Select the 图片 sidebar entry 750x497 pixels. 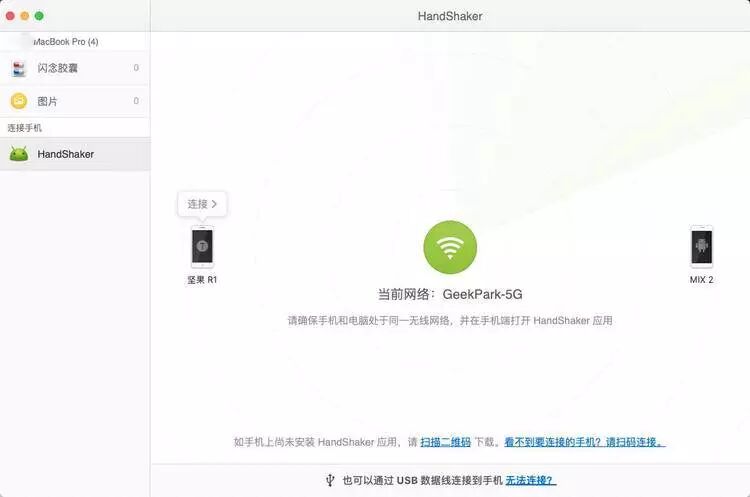75,101
